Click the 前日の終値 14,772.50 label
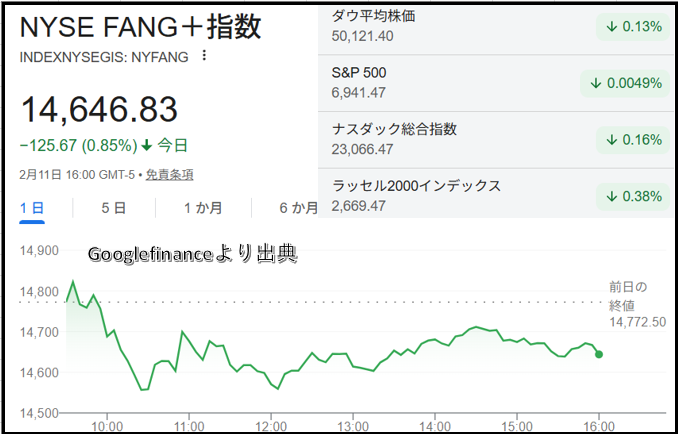 click(x=637, y=304)
